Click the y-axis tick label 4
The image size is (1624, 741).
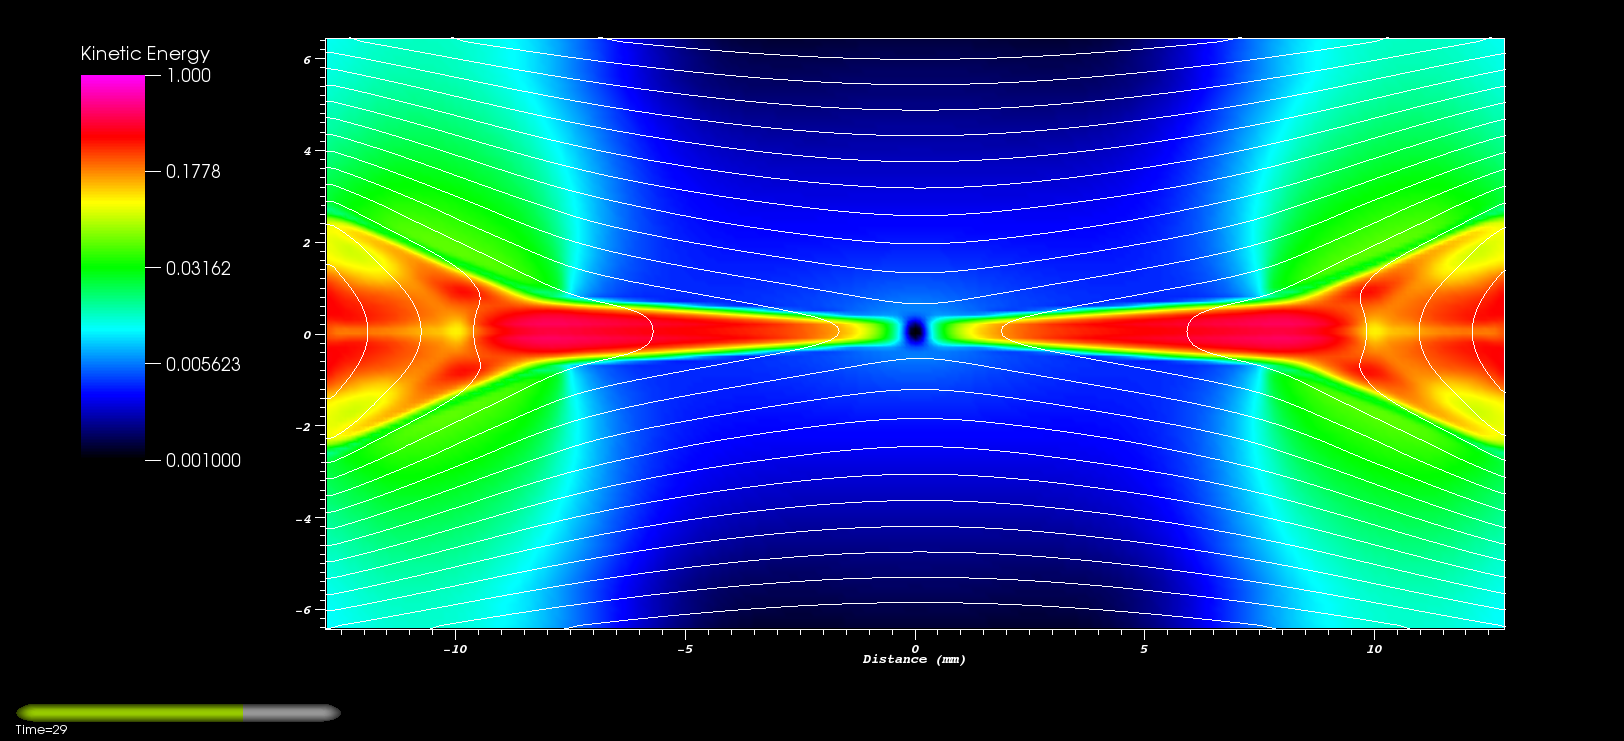point(307,152)
